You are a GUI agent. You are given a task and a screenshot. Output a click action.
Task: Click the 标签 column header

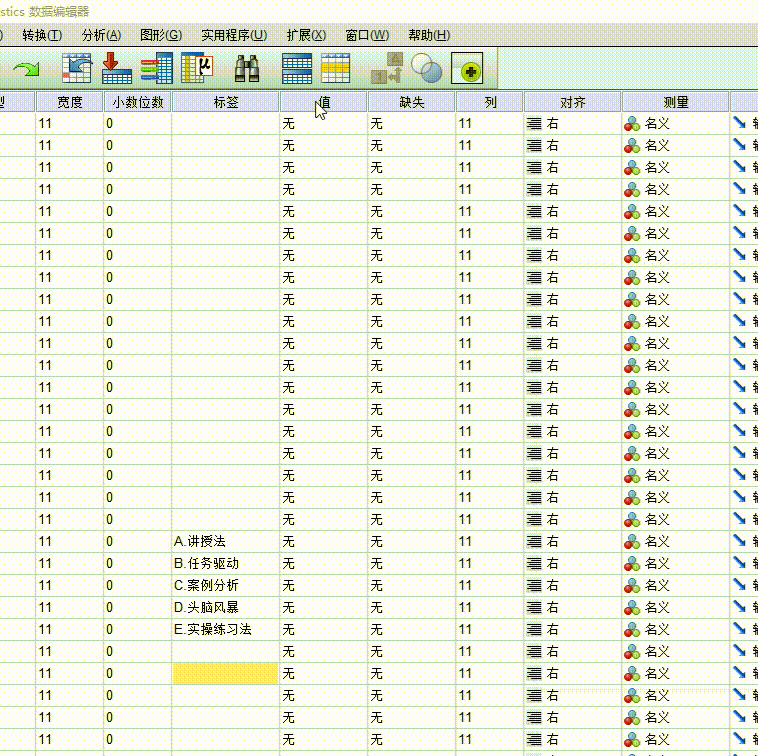point(225,102)
